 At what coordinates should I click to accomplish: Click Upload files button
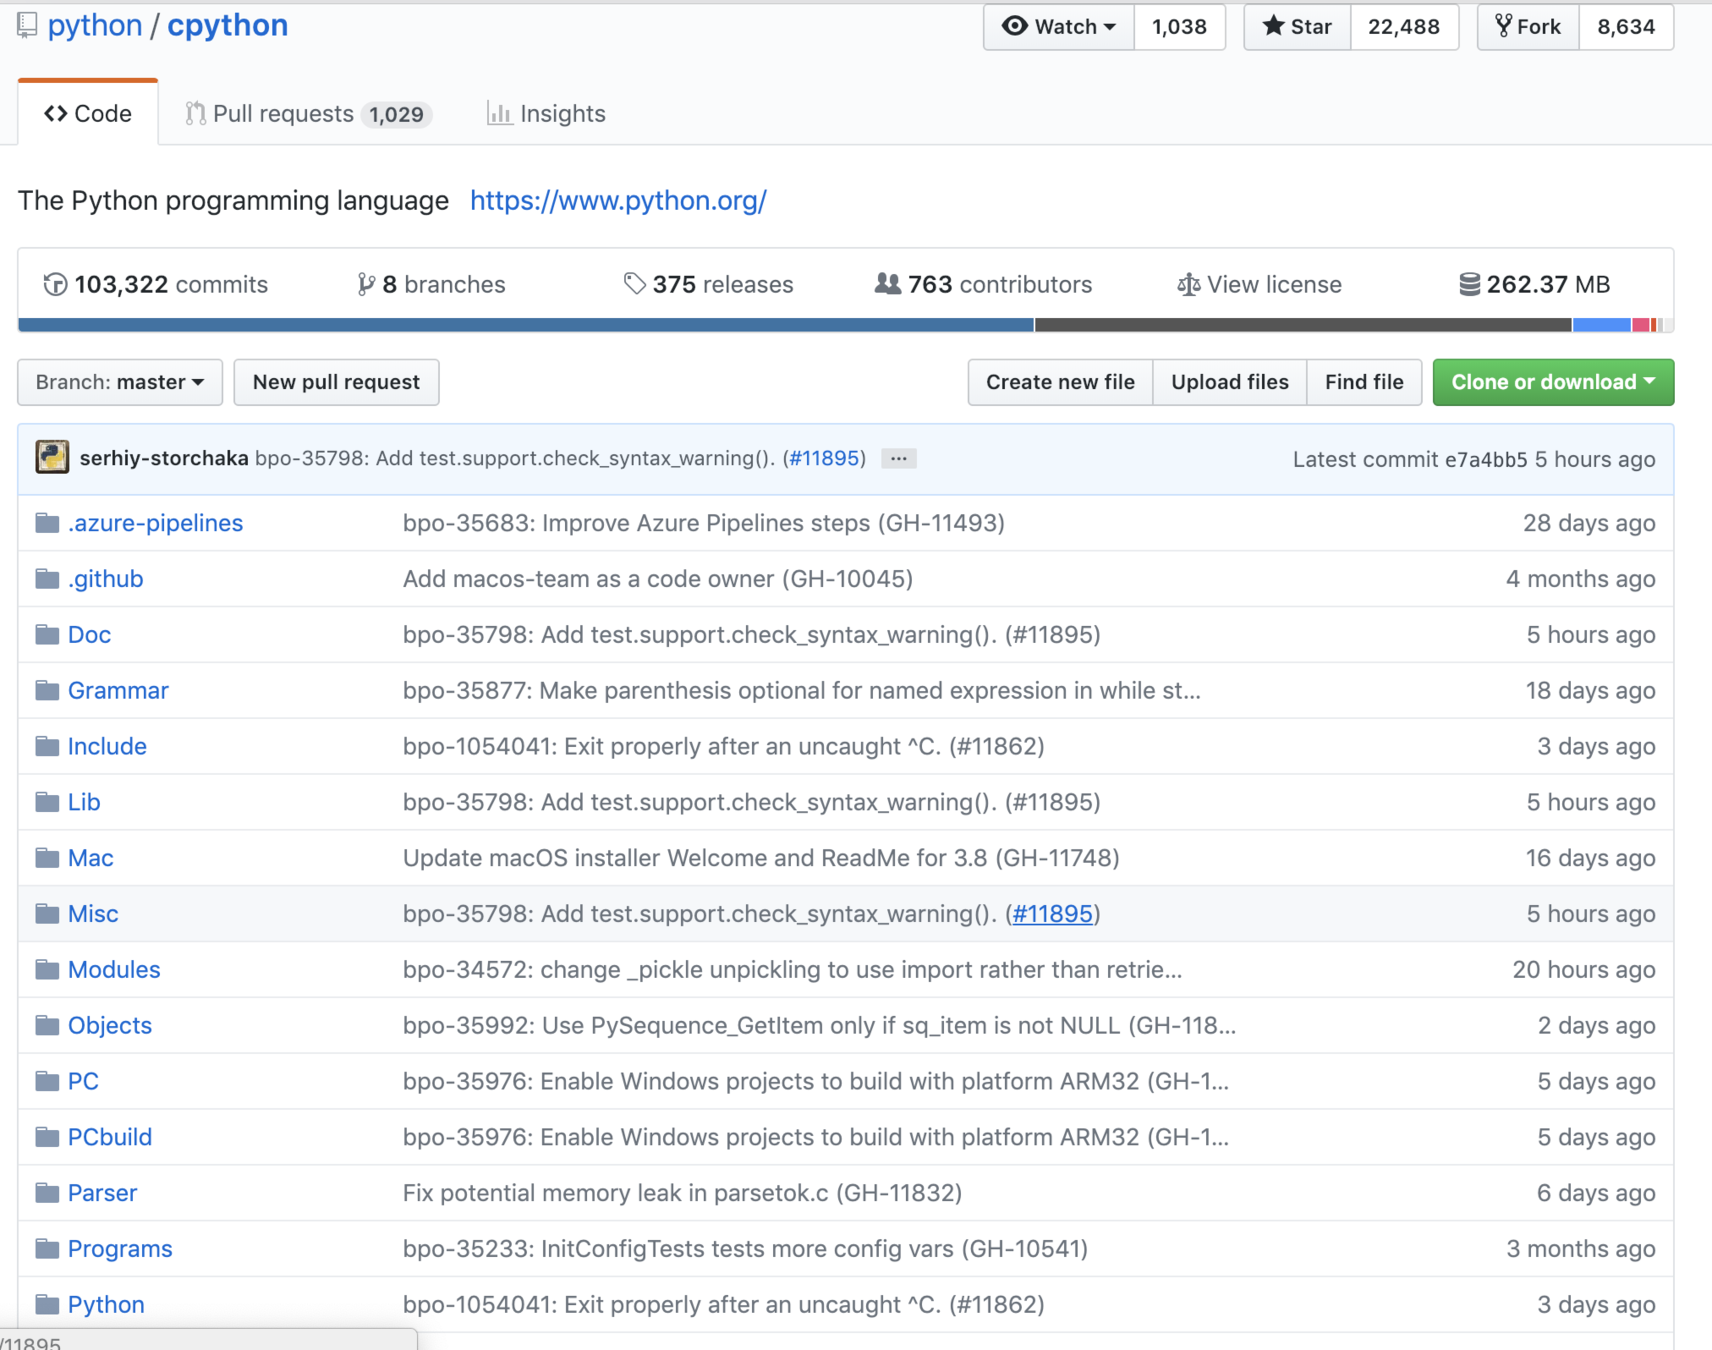pos(1230,382)
